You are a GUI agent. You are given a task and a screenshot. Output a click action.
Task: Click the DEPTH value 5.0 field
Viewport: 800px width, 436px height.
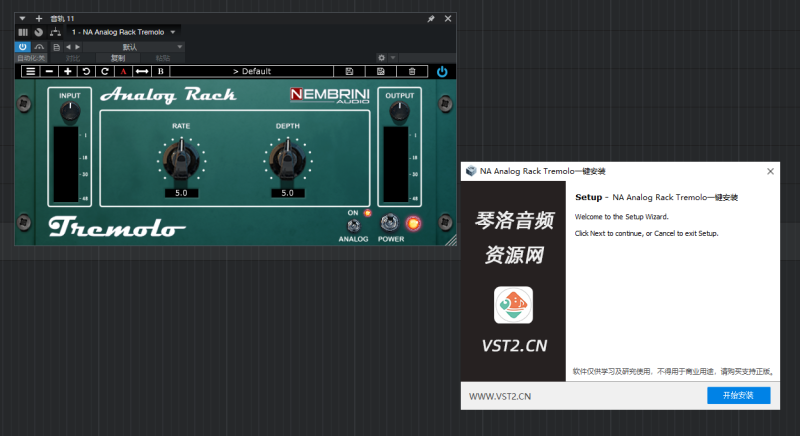point(287,193)
